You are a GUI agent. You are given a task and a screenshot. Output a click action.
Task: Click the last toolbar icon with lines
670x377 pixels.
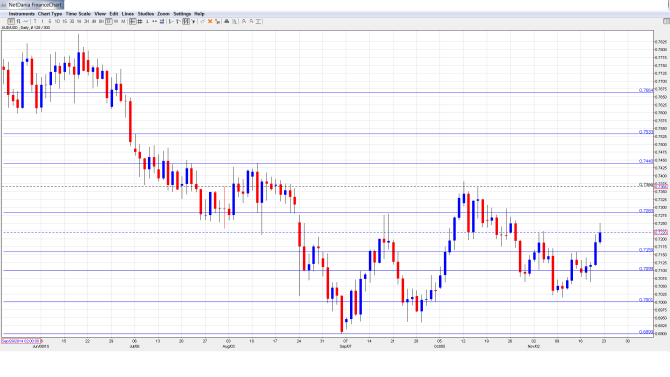(259, 21)
